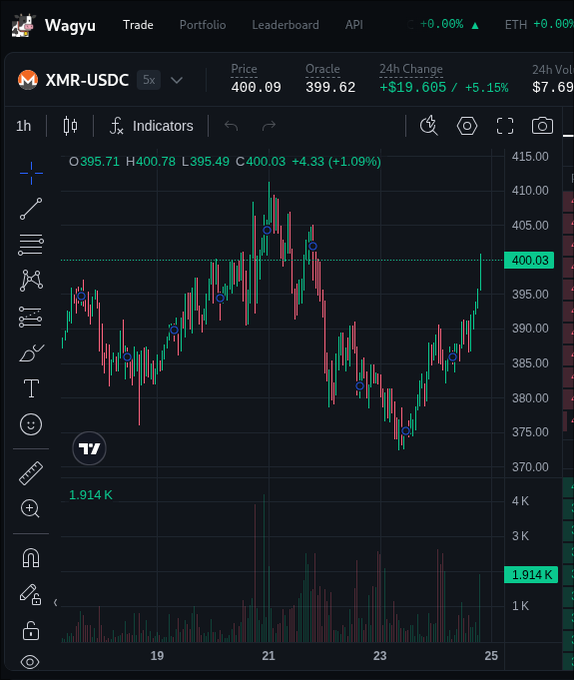The image size is (574, 680).
Task: Toggle lock all drawings
Action: click(x=31, y=630)
